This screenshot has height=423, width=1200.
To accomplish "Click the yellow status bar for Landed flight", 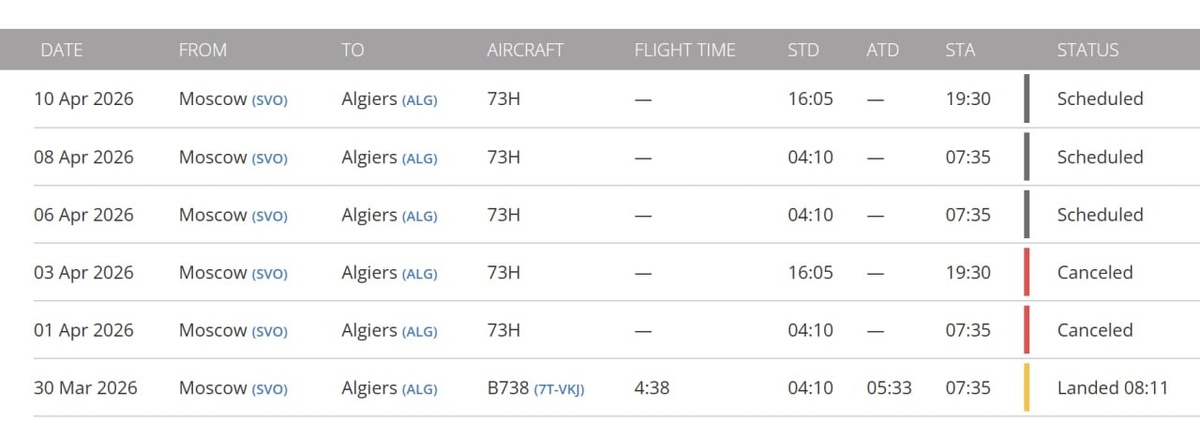I will pyautogui.click(x=1026, y=387).
